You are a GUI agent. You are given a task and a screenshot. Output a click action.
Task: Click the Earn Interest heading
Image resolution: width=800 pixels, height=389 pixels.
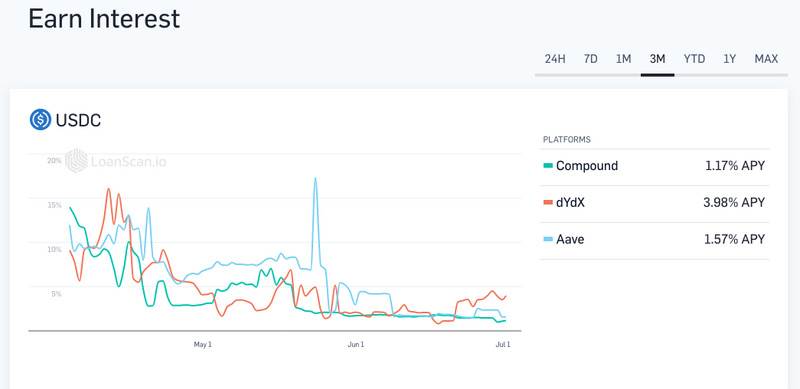point(104,18)
